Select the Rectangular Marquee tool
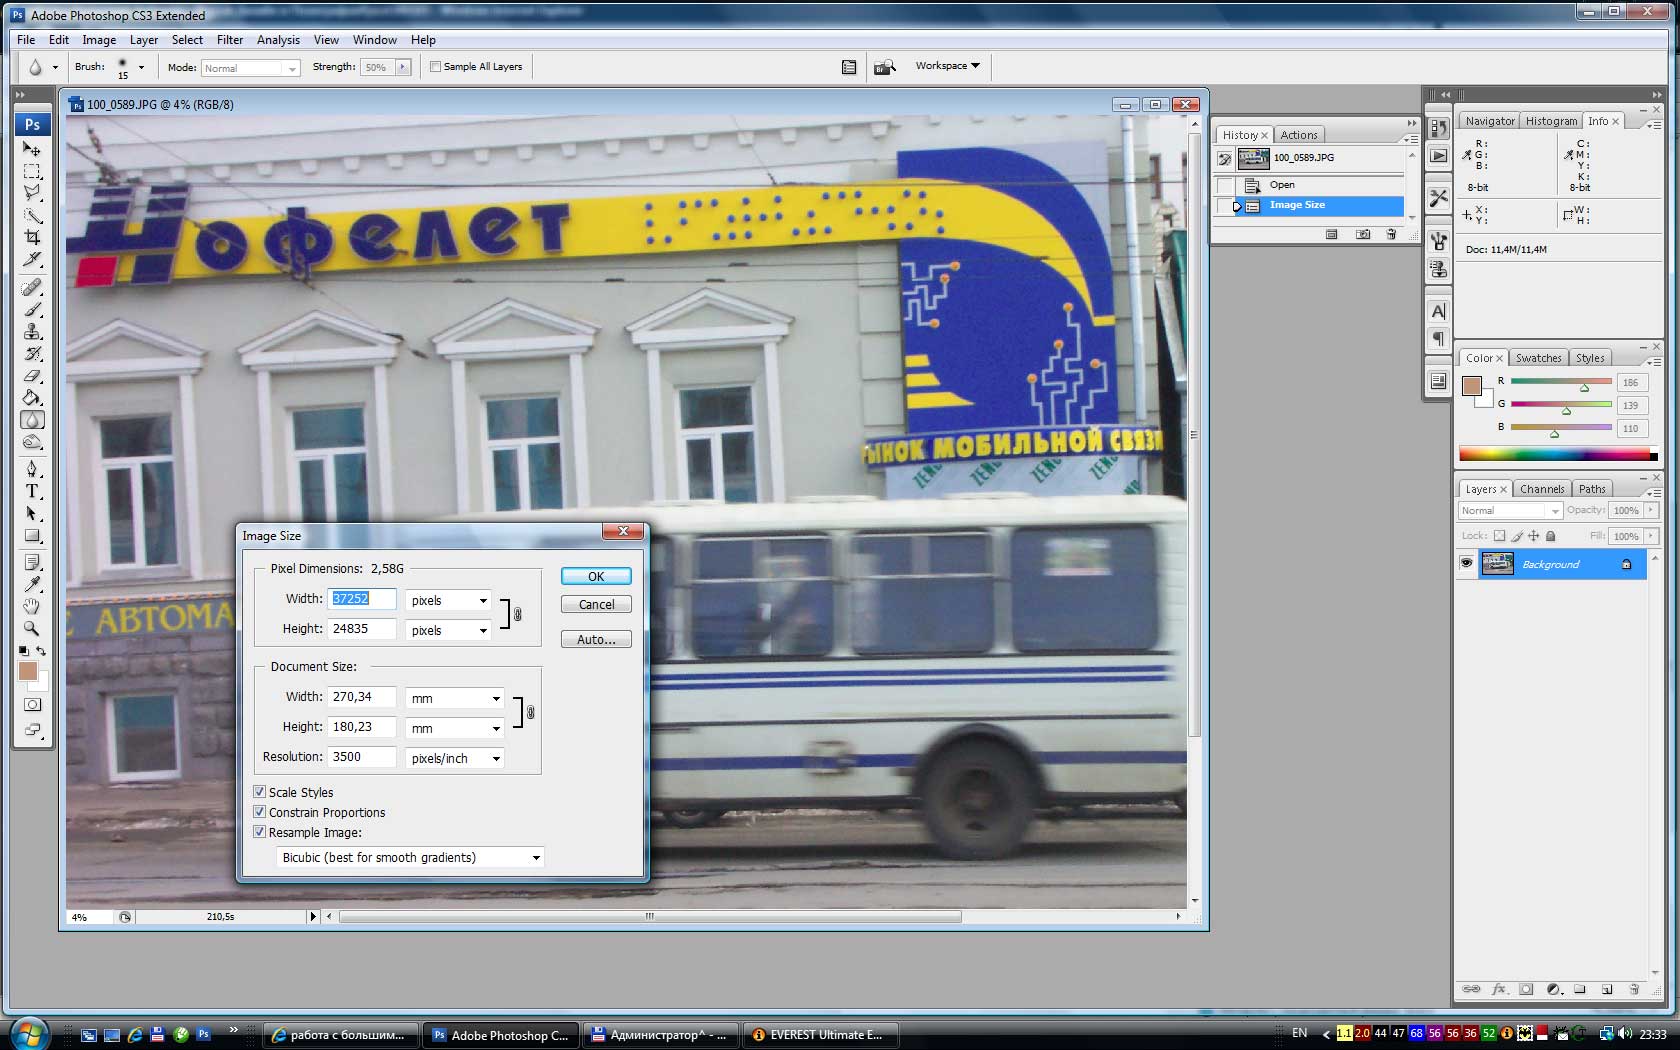The width and height of the screenshot is (1680, 1050). (x=32, y=171)
